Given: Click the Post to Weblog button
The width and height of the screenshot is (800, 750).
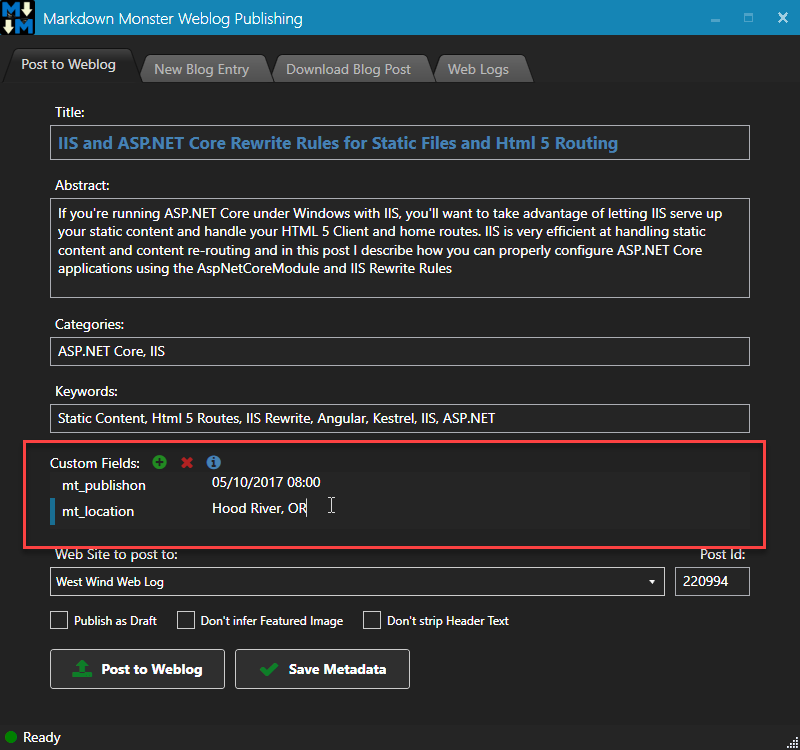Looking at the screenshot, I should [137, 669].
